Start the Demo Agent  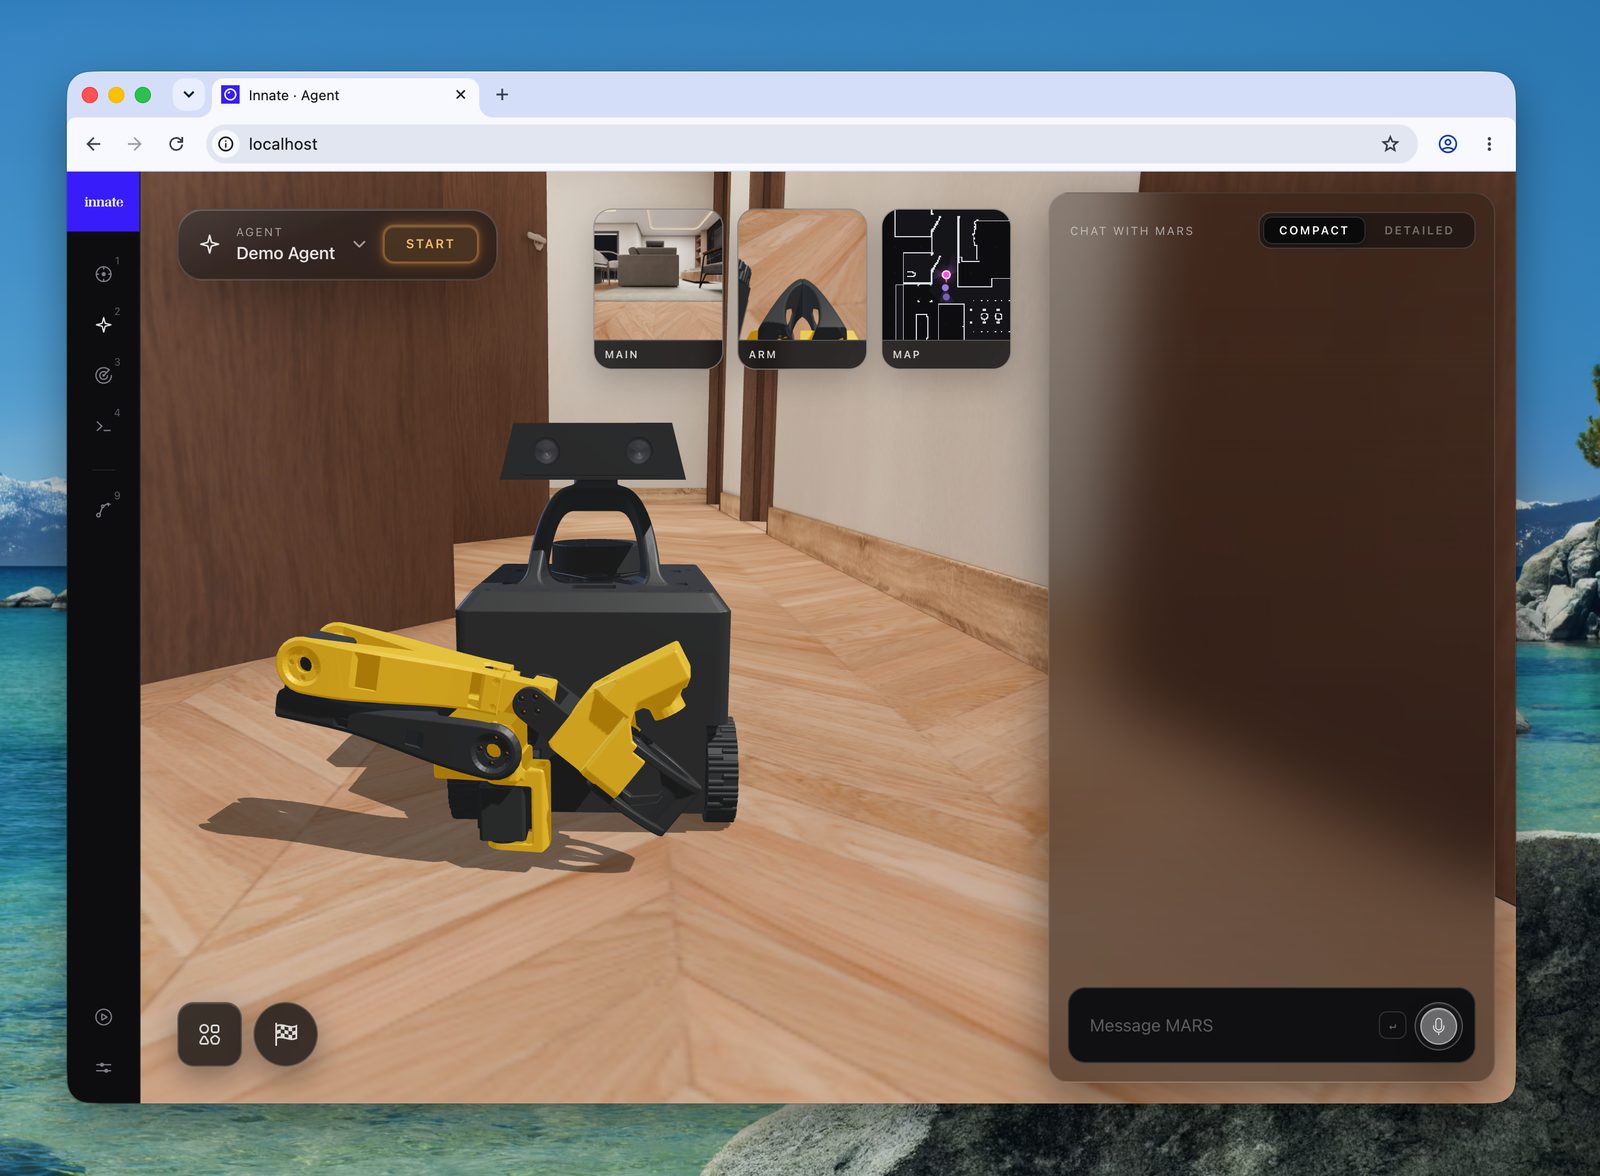(x=430, y=244)
